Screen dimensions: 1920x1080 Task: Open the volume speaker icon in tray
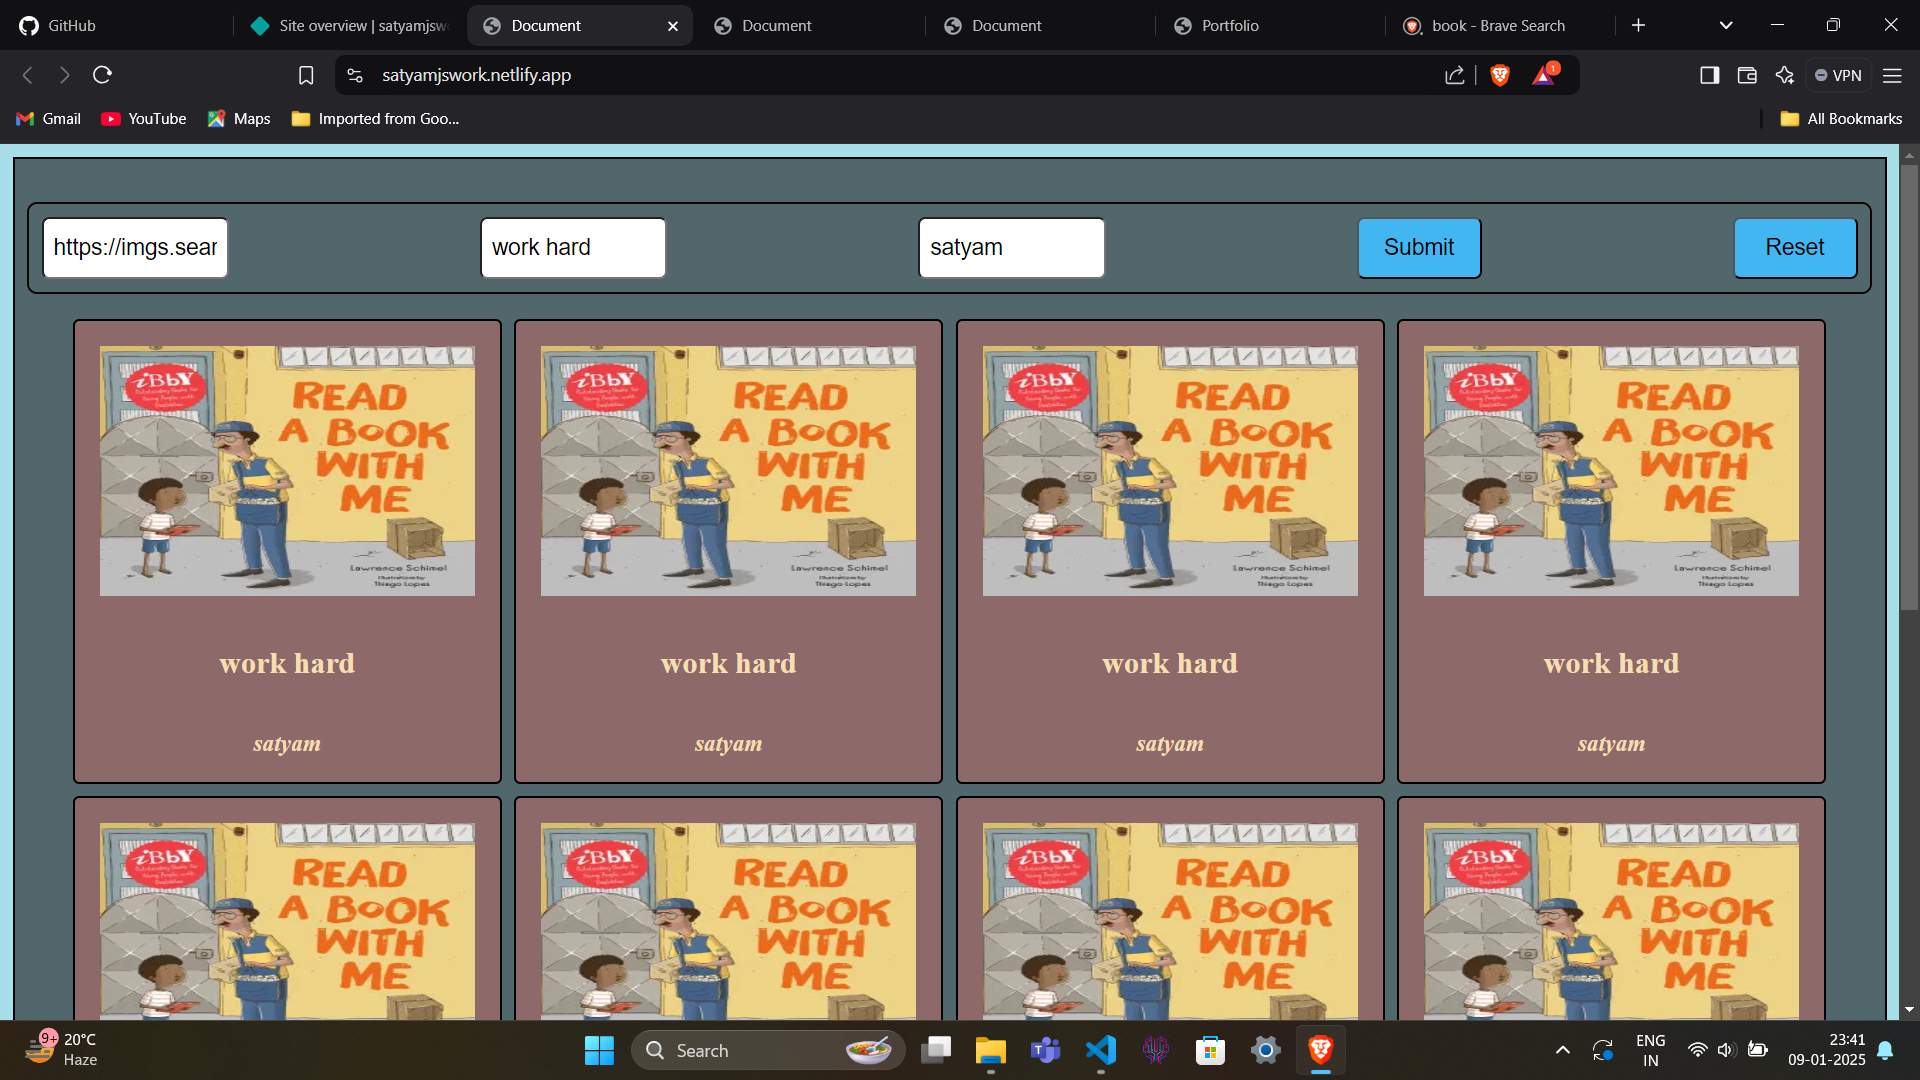[1726, 1050]
